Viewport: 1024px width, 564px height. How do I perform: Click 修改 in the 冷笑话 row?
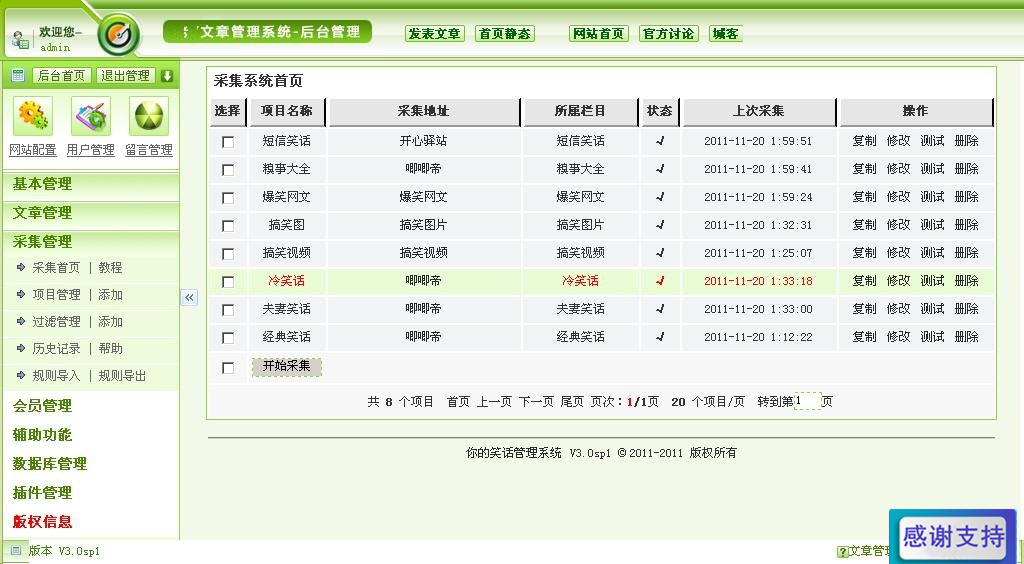[899, 281]
